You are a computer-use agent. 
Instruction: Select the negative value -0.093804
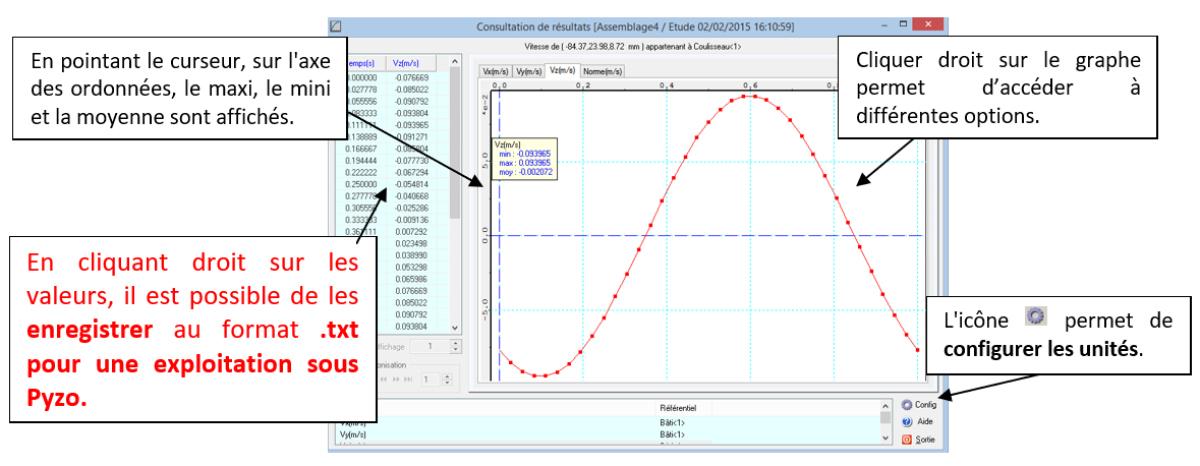(411, 112)
